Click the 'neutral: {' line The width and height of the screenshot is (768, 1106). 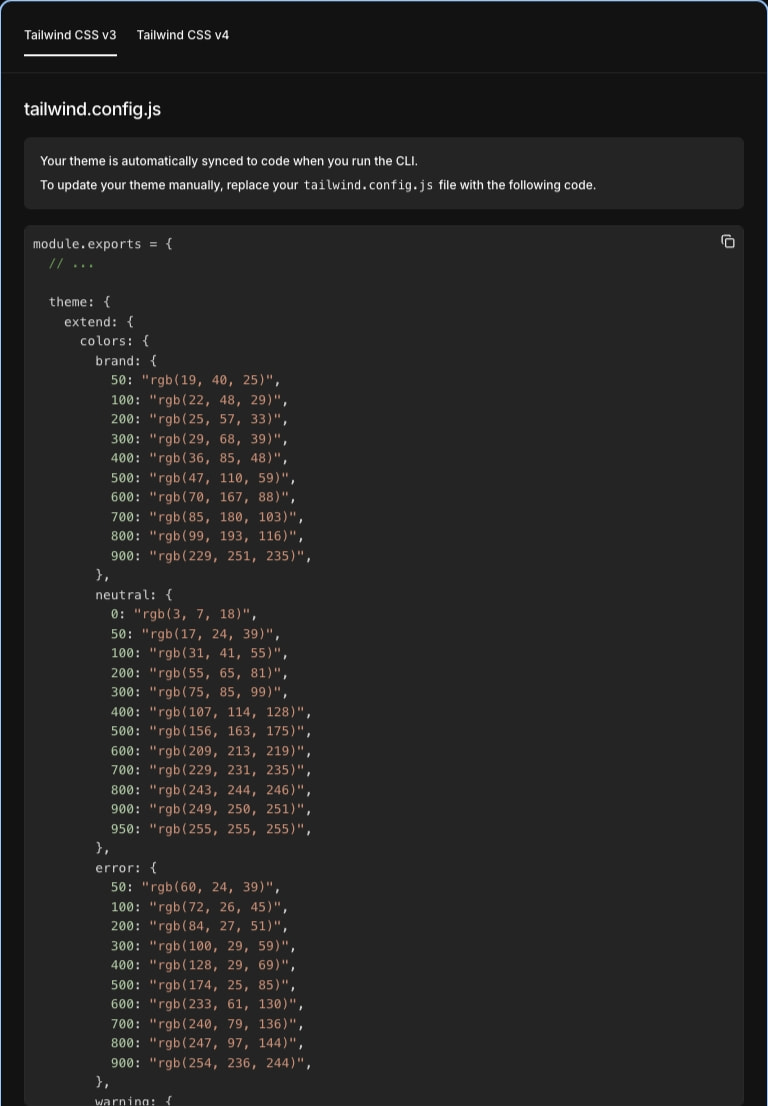pos(134,595)
